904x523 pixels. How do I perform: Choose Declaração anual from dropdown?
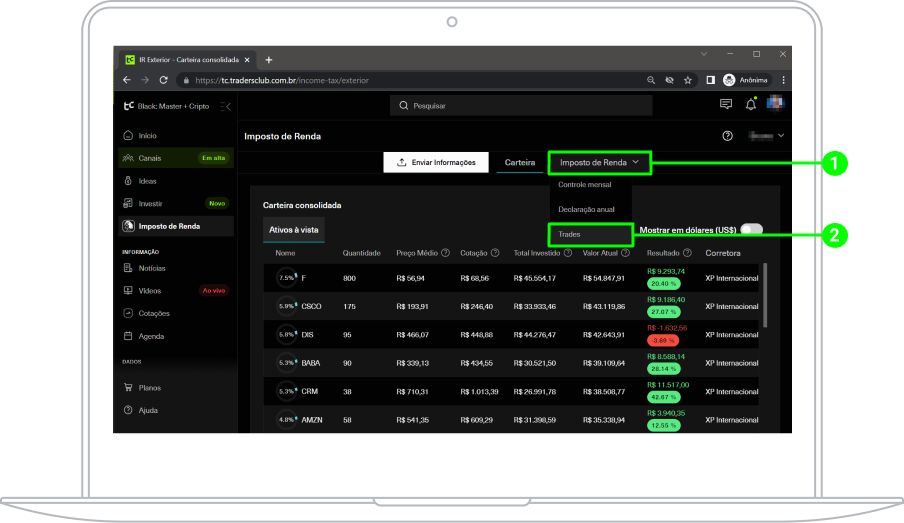(586, 209)
